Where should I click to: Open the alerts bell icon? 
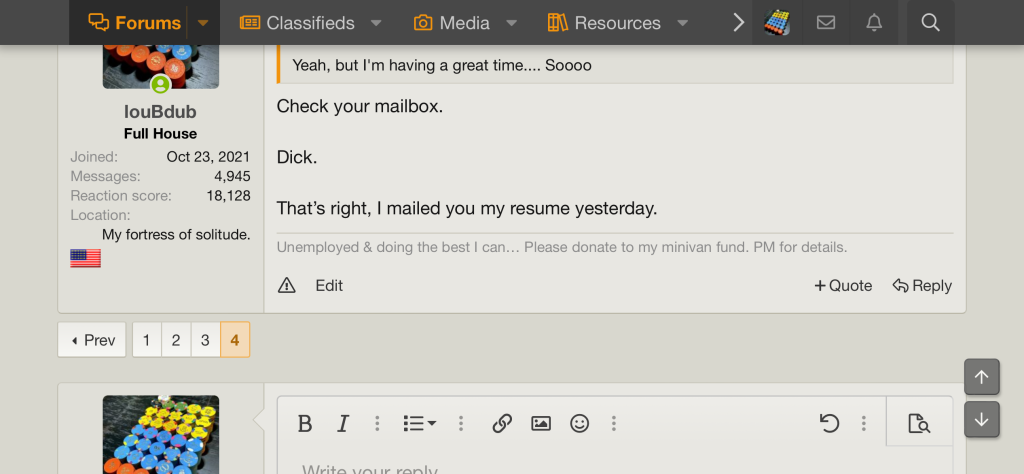point(874,23)
